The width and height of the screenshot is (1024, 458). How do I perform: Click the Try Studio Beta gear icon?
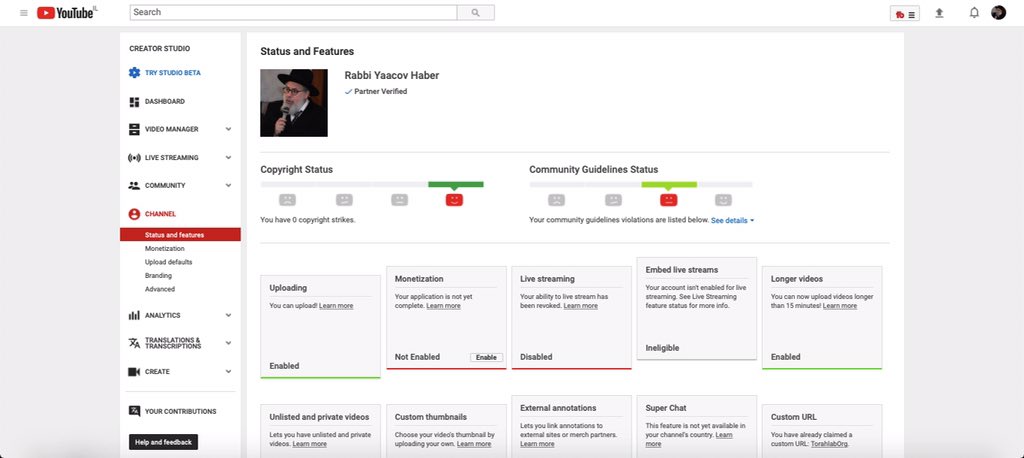[x=134, y=73]
